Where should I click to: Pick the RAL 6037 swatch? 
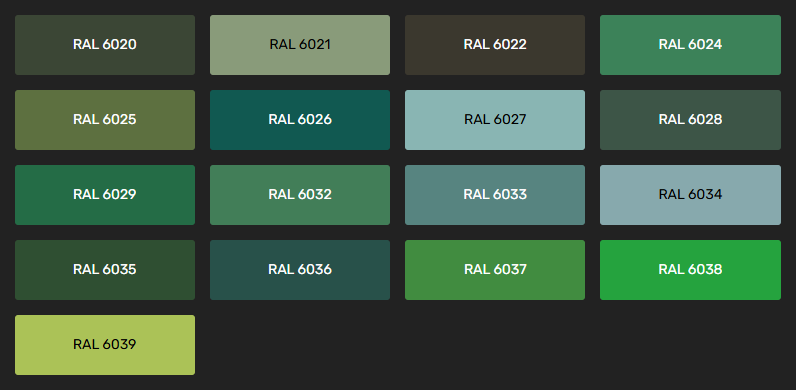(x=494, y=270)
